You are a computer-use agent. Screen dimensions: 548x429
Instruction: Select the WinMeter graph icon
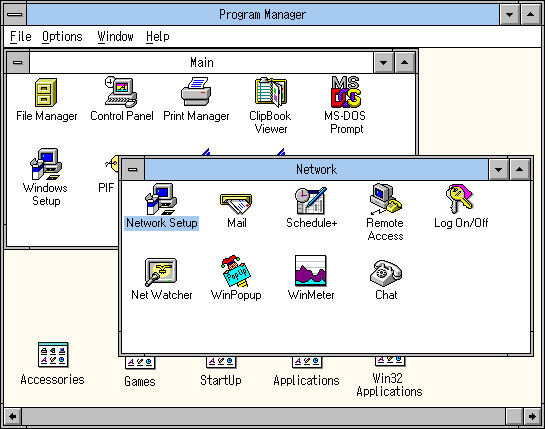coord(311,271)
